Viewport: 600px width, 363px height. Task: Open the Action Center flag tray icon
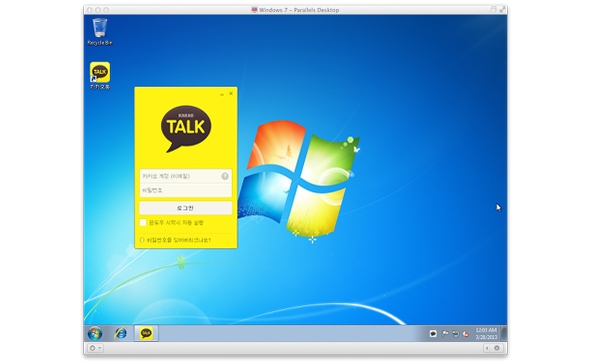click(x=445, y=334)
